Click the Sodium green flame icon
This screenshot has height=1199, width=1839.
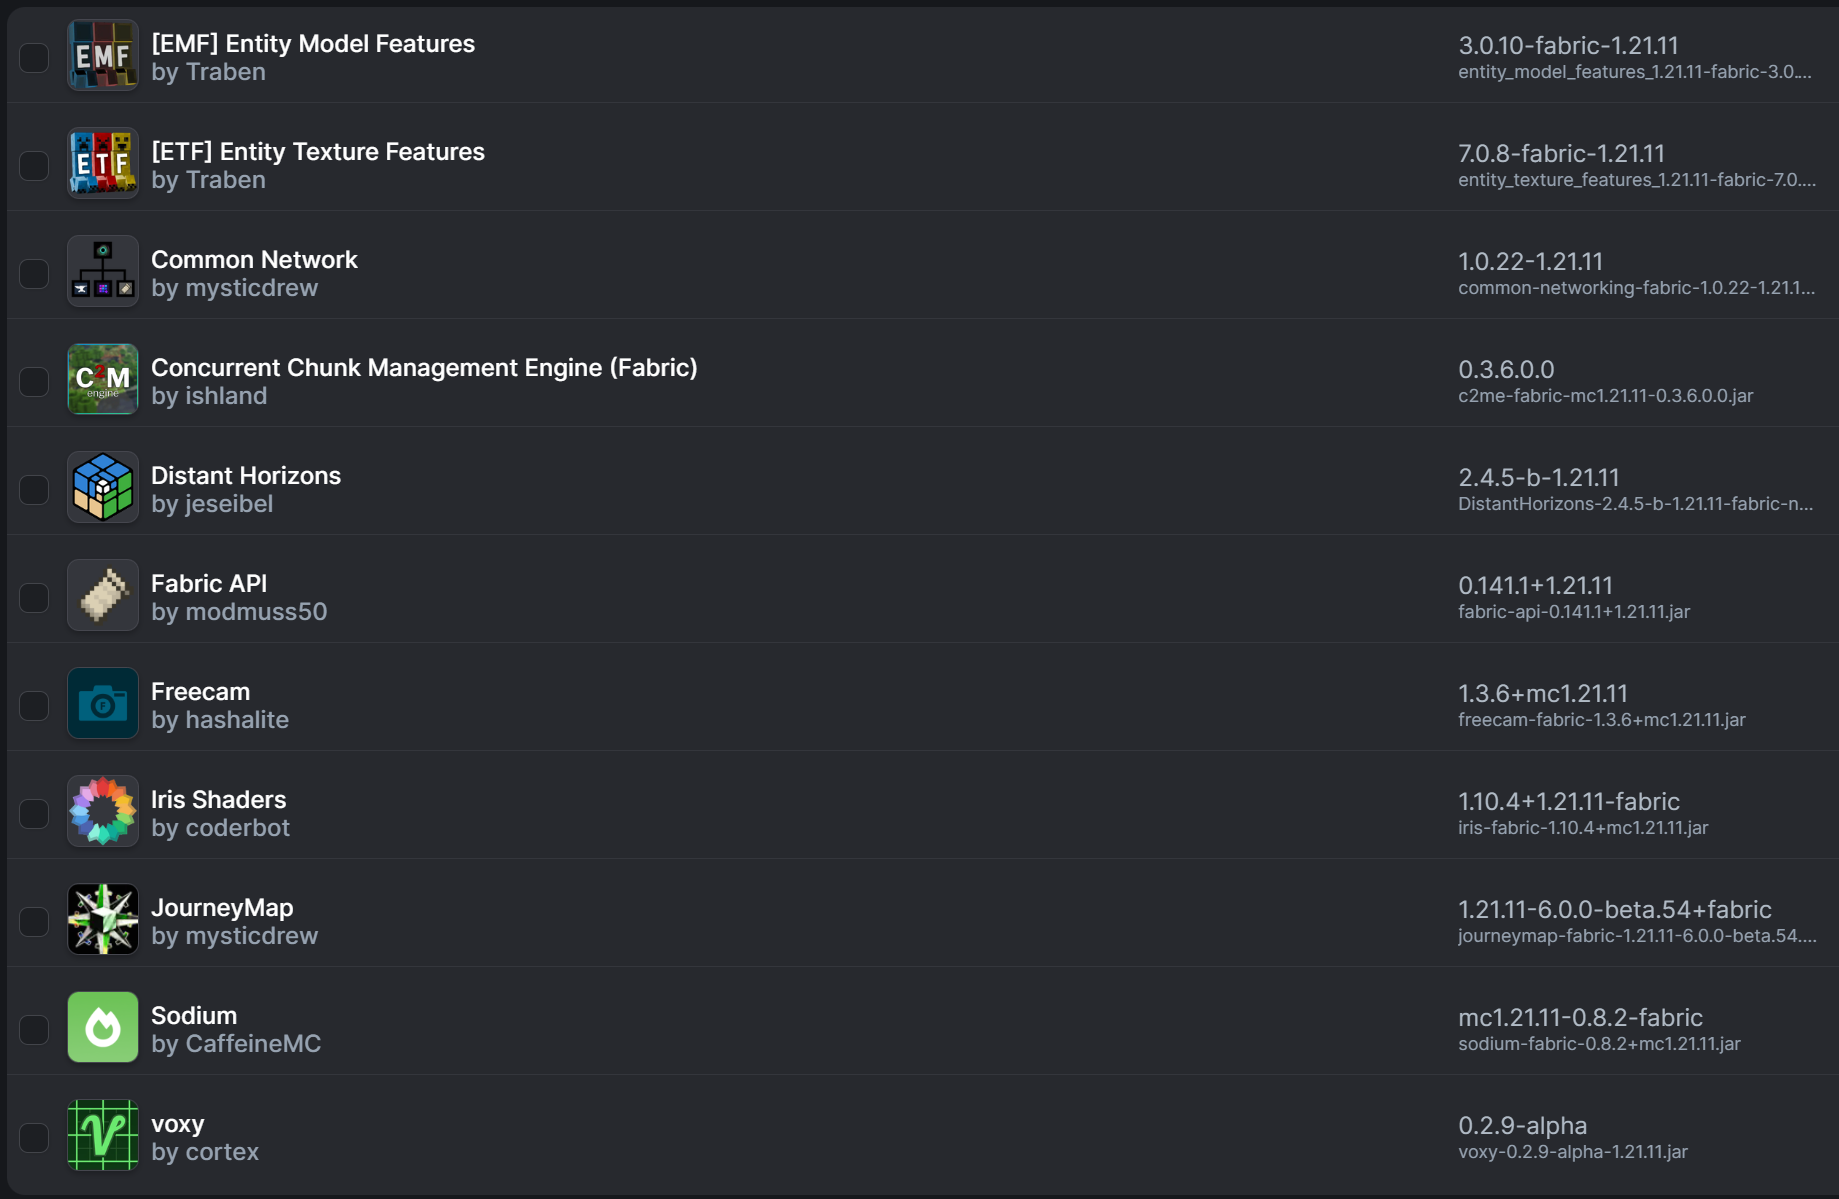pyautogui.click(x=102, y=1028)
